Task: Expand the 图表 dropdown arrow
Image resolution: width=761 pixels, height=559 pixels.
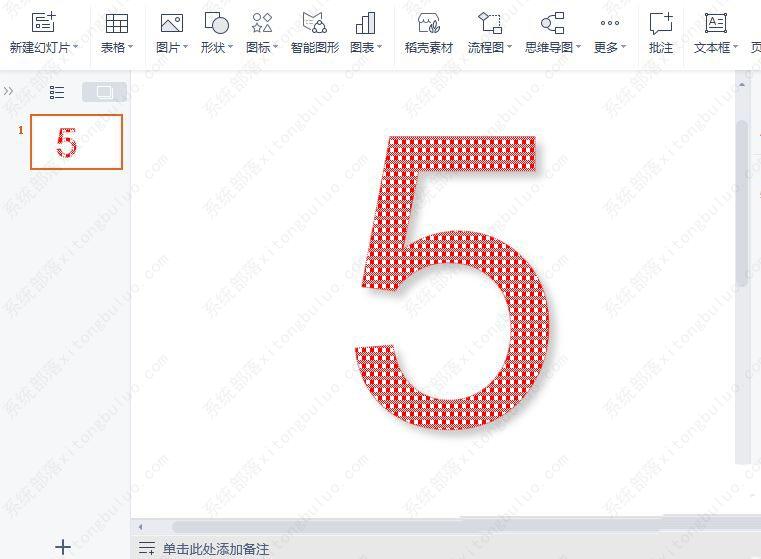Action: pyautogui.click(x=380, y=47)
